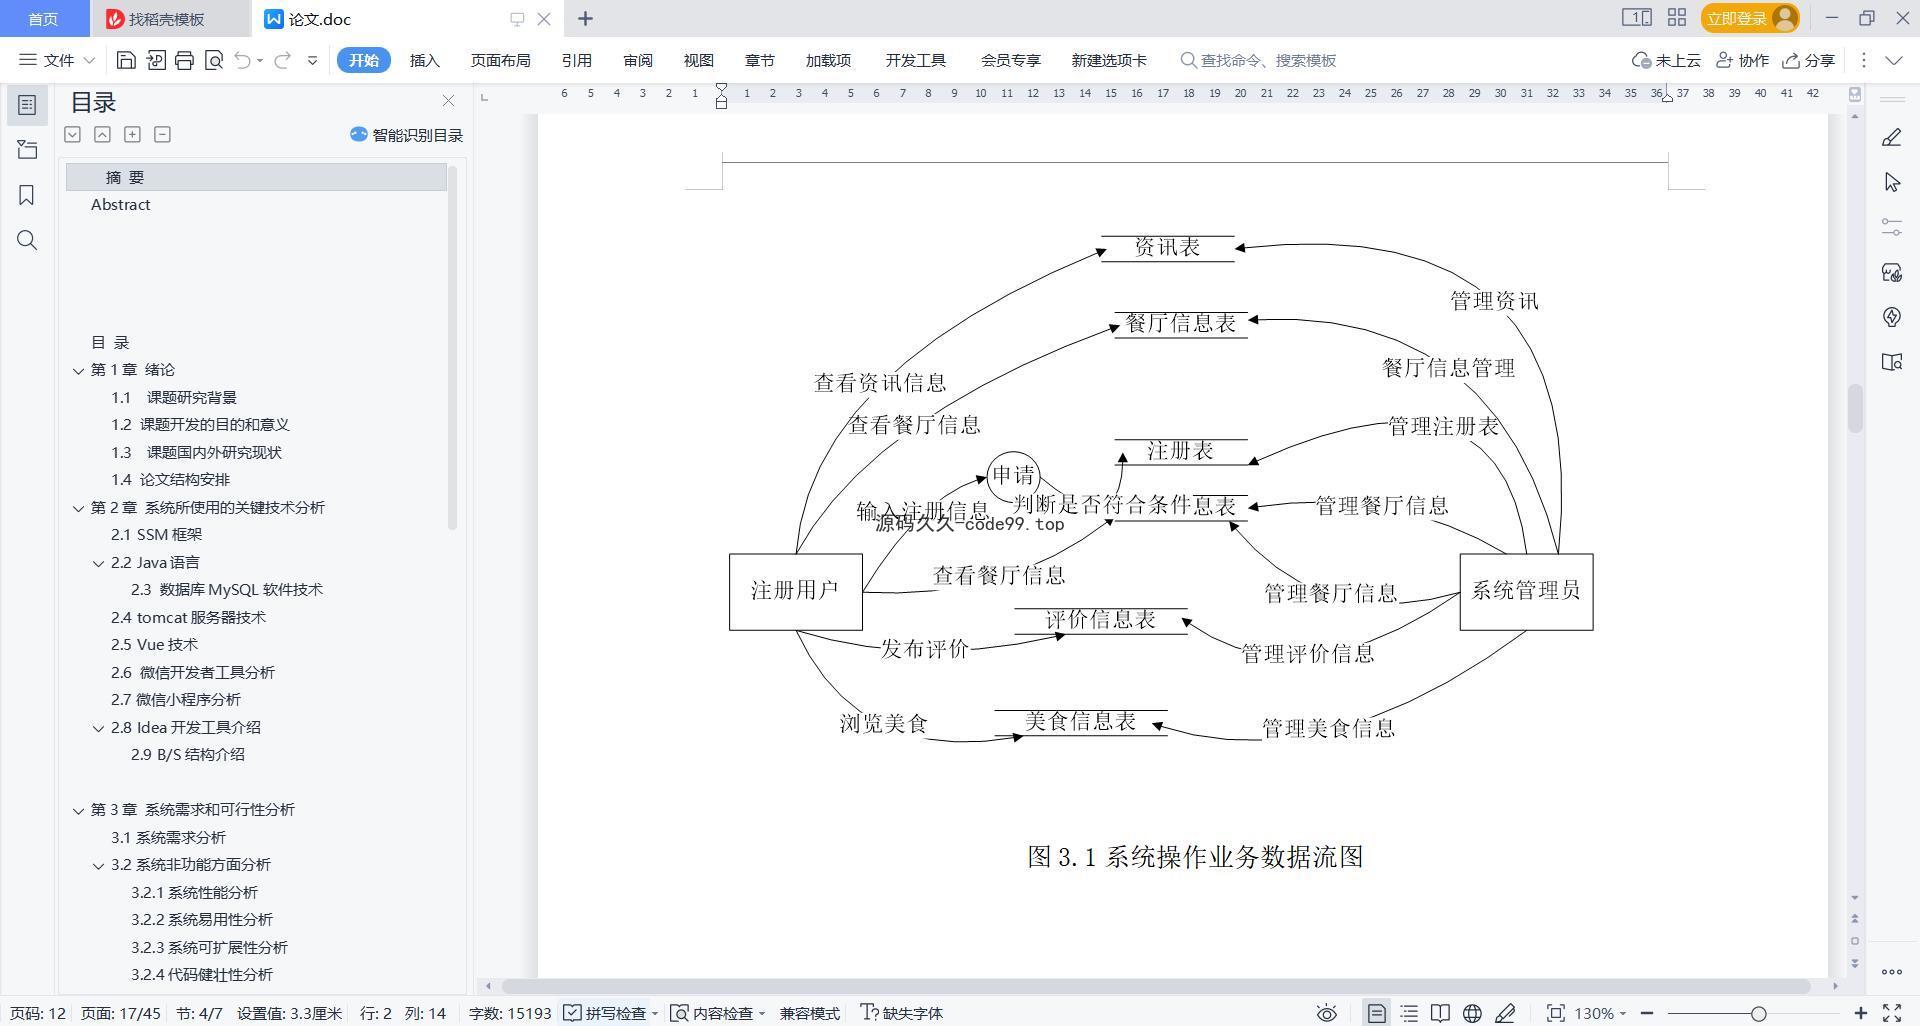The width and height of the screenshot is (1920, 1026).
Task: Click the Redo arrow icon
Action: pyautogui.click(x=282, y=60)
